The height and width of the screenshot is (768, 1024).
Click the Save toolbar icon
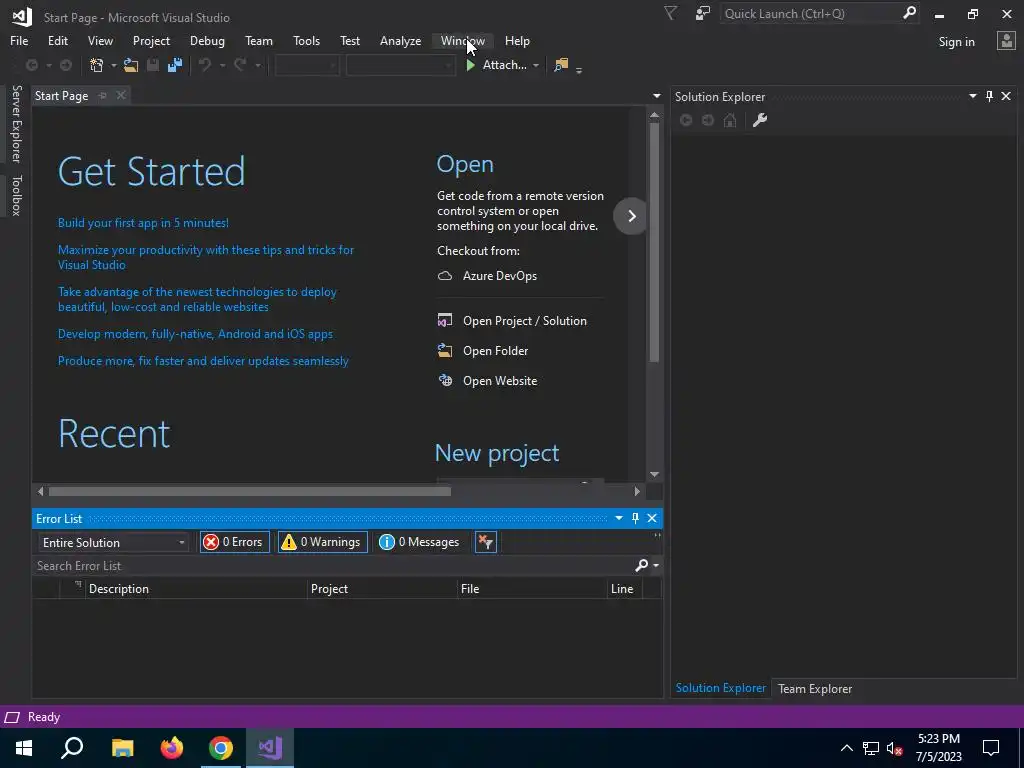tap(153, 65)
